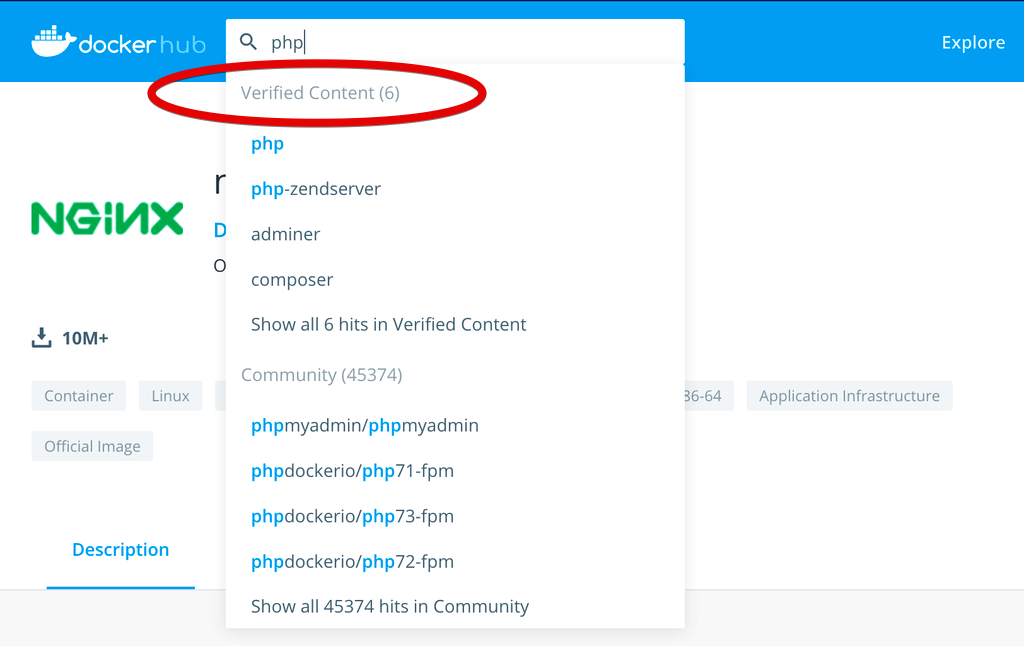1024x646 pixels.
Task: Choose the 'composer' verified suggestion
Action: 292,279
